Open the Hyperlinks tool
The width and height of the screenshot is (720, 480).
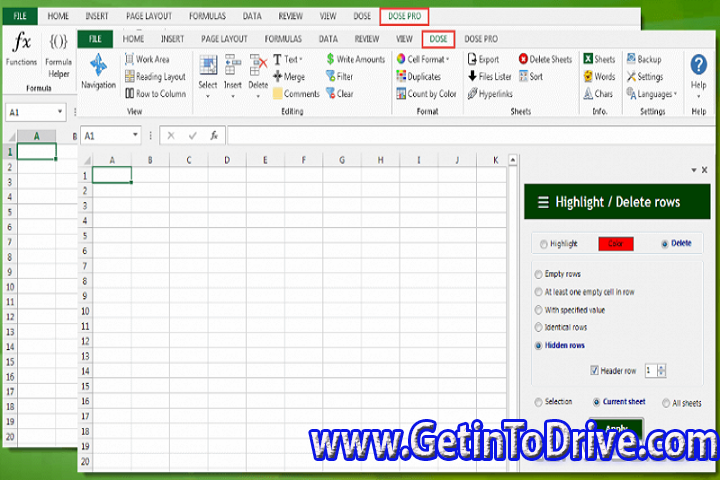tap(490, 94)
